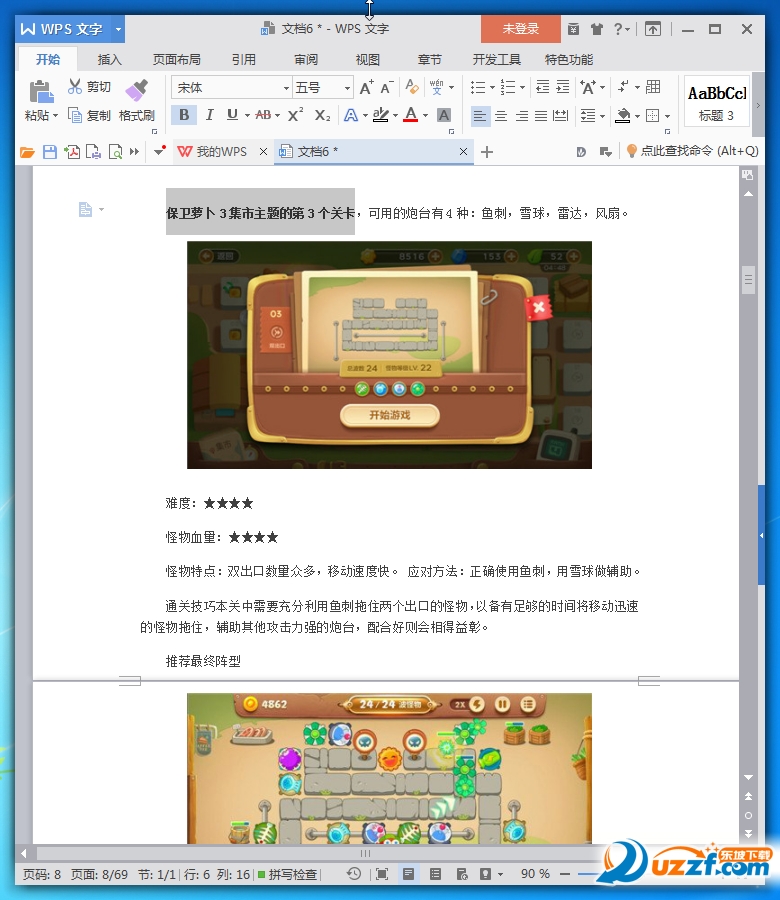Justify the paragraph text
The height and width of the screenshot is (900, 780).
(x=541, y=116)
